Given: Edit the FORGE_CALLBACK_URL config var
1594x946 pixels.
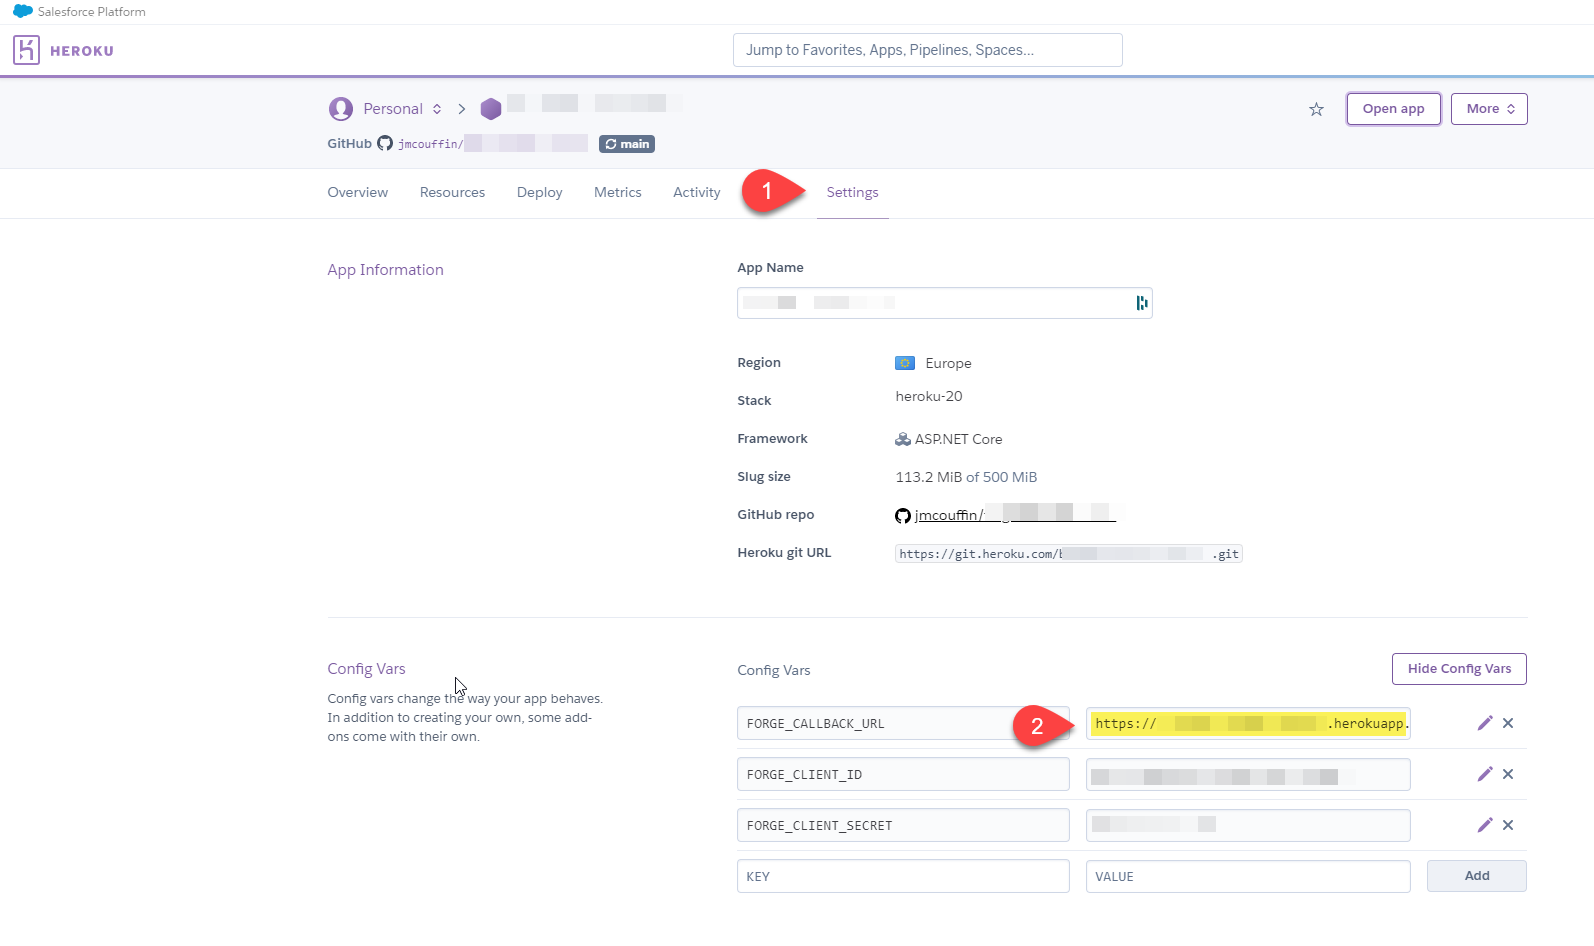Looking at the screenshot, I should pos(1485,723).
